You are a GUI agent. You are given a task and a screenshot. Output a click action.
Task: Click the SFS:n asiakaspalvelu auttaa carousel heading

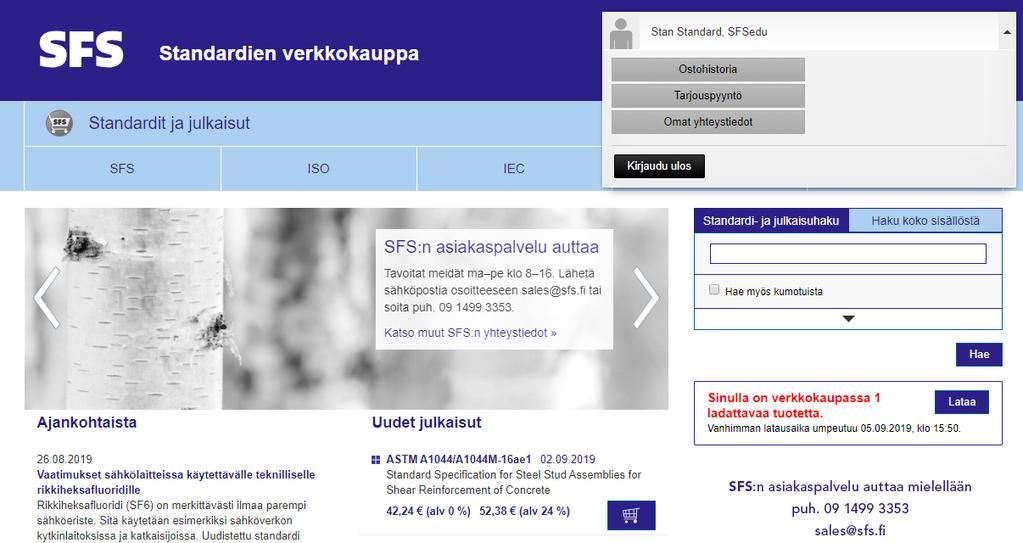click(491, 247)
